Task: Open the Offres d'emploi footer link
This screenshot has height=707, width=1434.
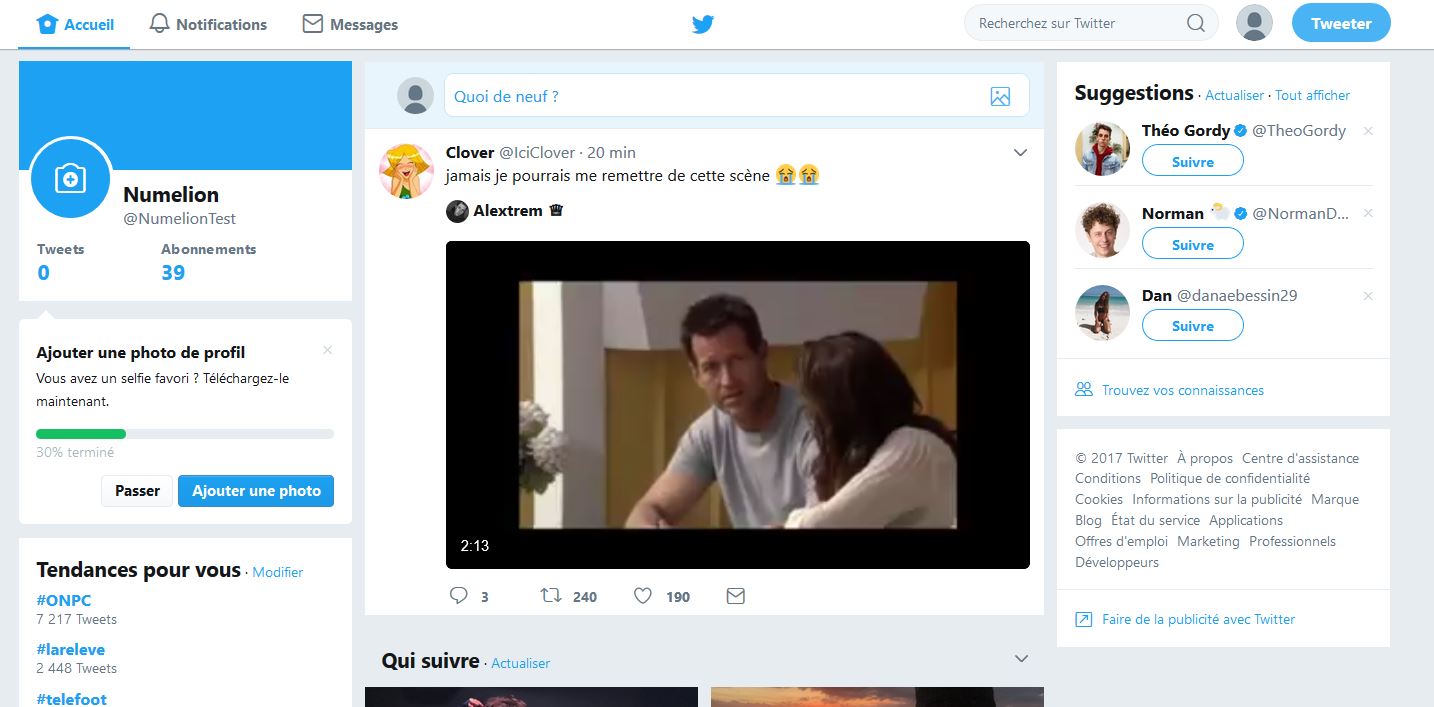Action: pyautogui.click(x=1121, y=541)
